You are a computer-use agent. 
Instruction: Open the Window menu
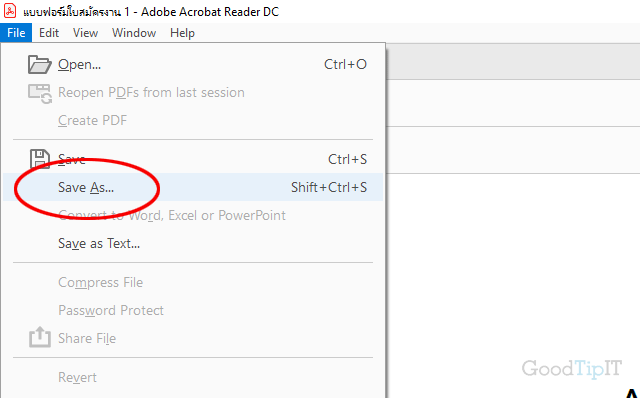134,33
